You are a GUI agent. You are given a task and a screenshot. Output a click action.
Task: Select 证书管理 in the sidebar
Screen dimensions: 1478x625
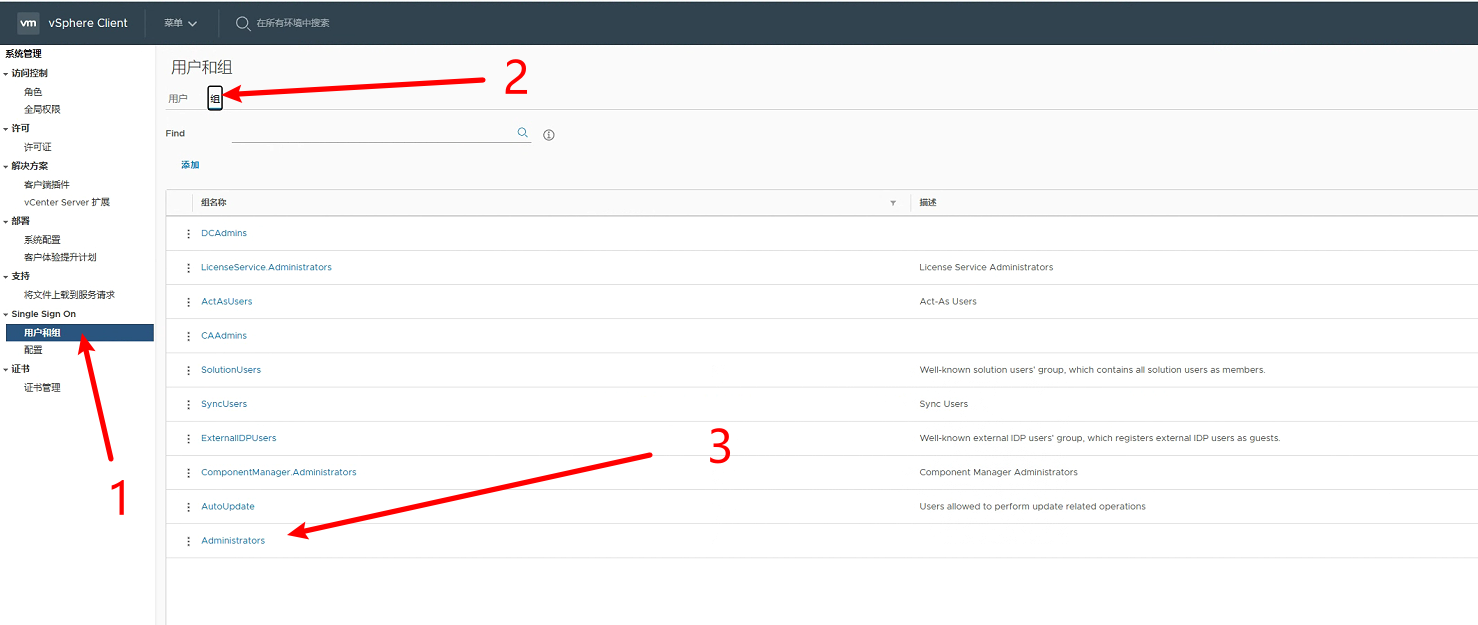click(42, 388)
